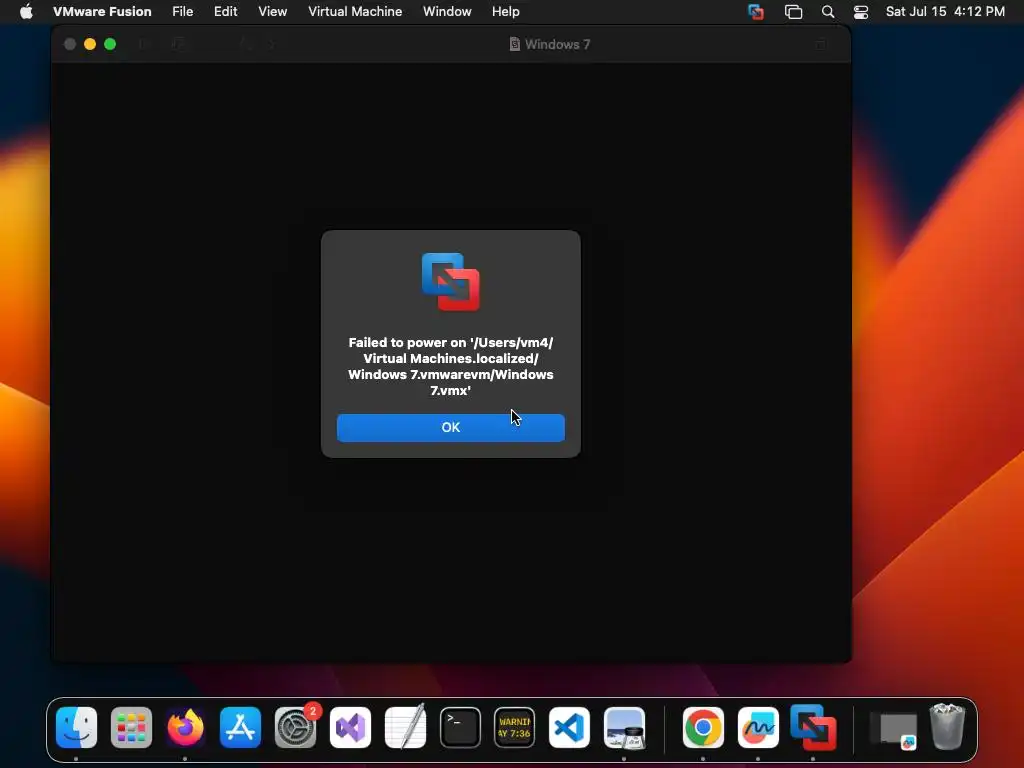Open the VMware Fusion application menu
1024x768 pixels.
coord(102,11)
